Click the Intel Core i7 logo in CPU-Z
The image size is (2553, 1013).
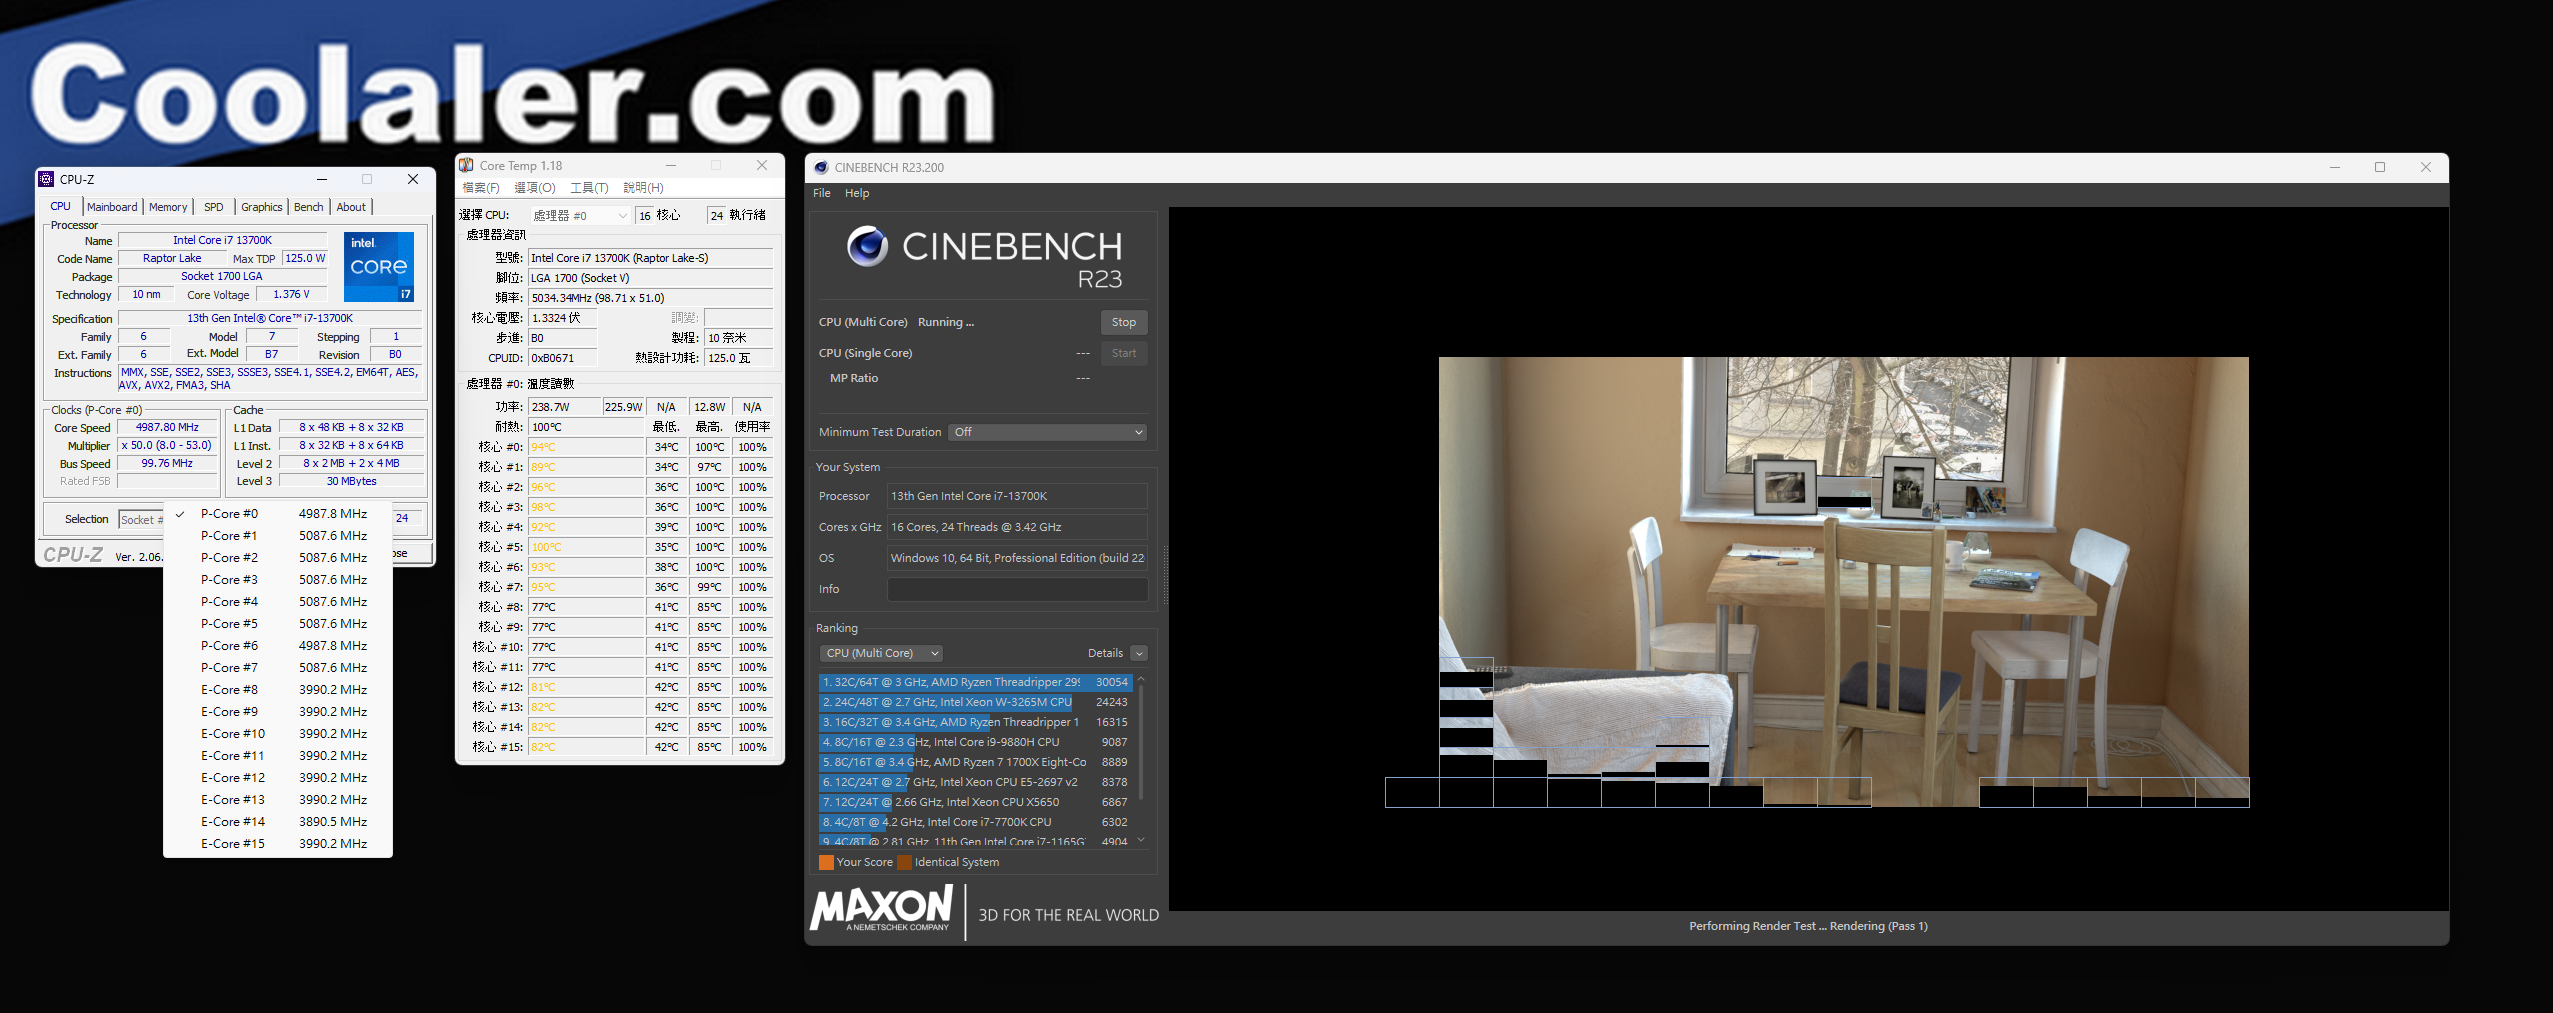point(379,266)
